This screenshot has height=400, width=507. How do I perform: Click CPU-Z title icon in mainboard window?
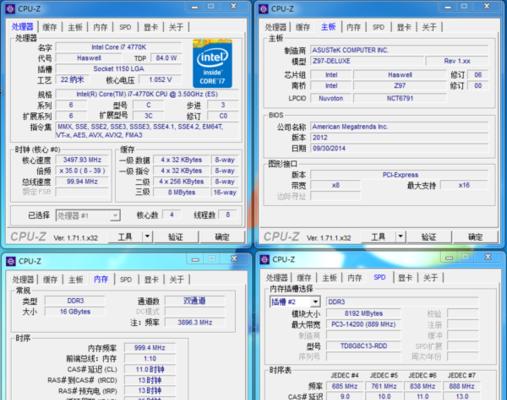click(x=263, y=9)
